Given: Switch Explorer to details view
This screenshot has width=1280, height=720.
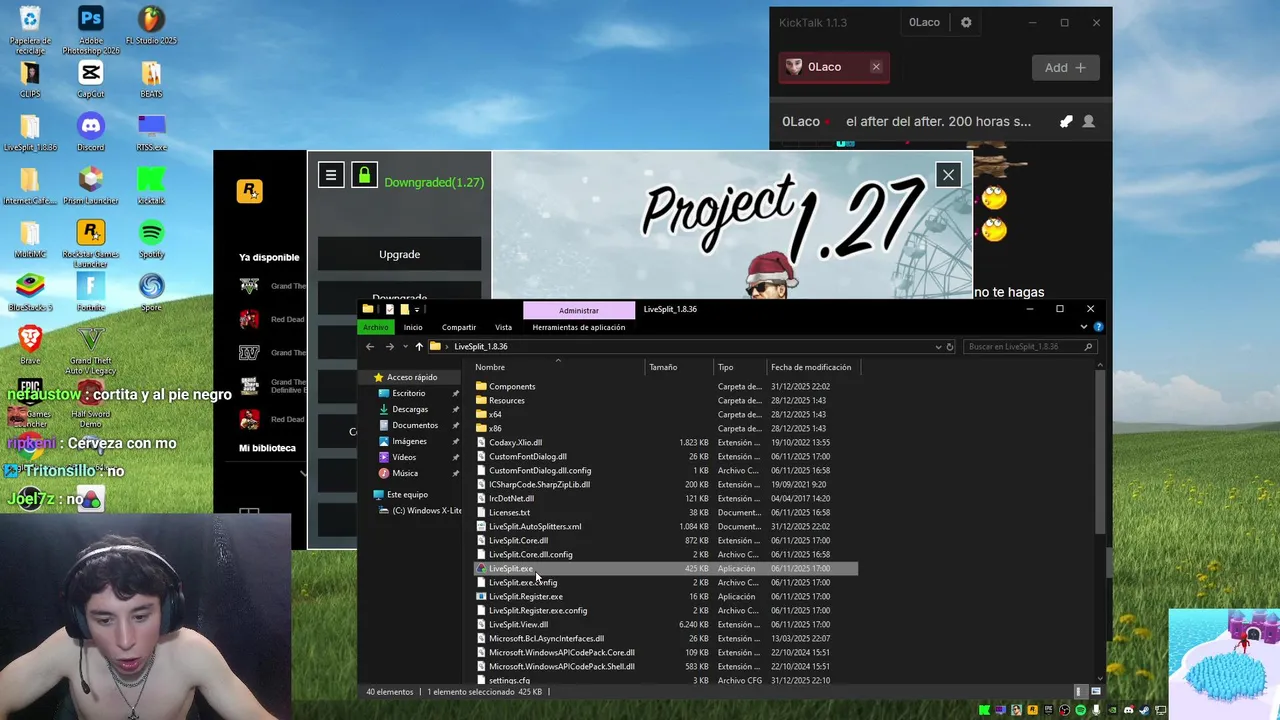Looking at the screenshot, I should click(x=1080, y=691).
